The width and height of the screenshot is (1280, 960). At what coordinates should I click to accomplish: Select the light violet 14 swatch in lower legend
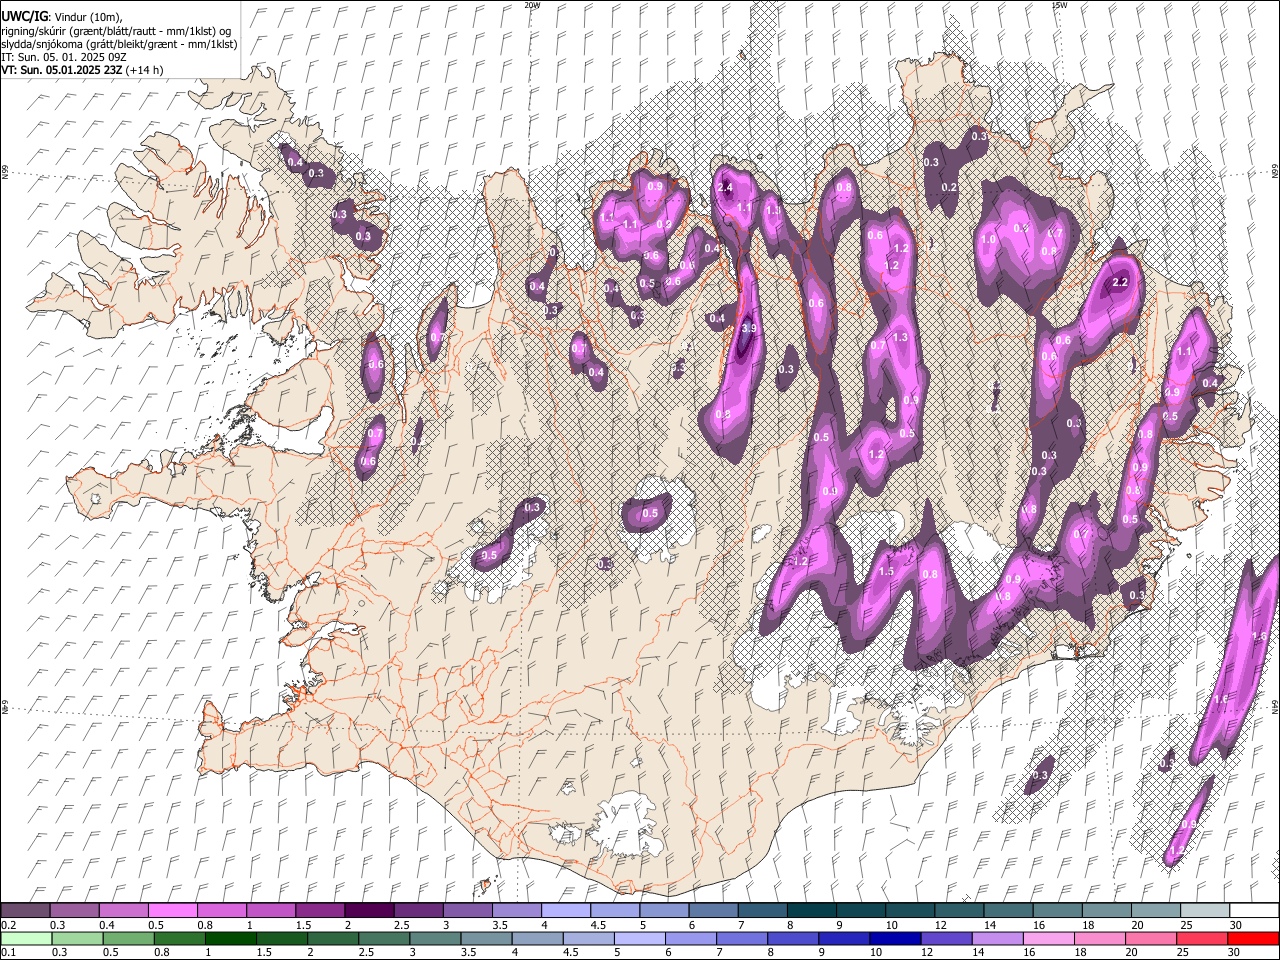(997, 938)
